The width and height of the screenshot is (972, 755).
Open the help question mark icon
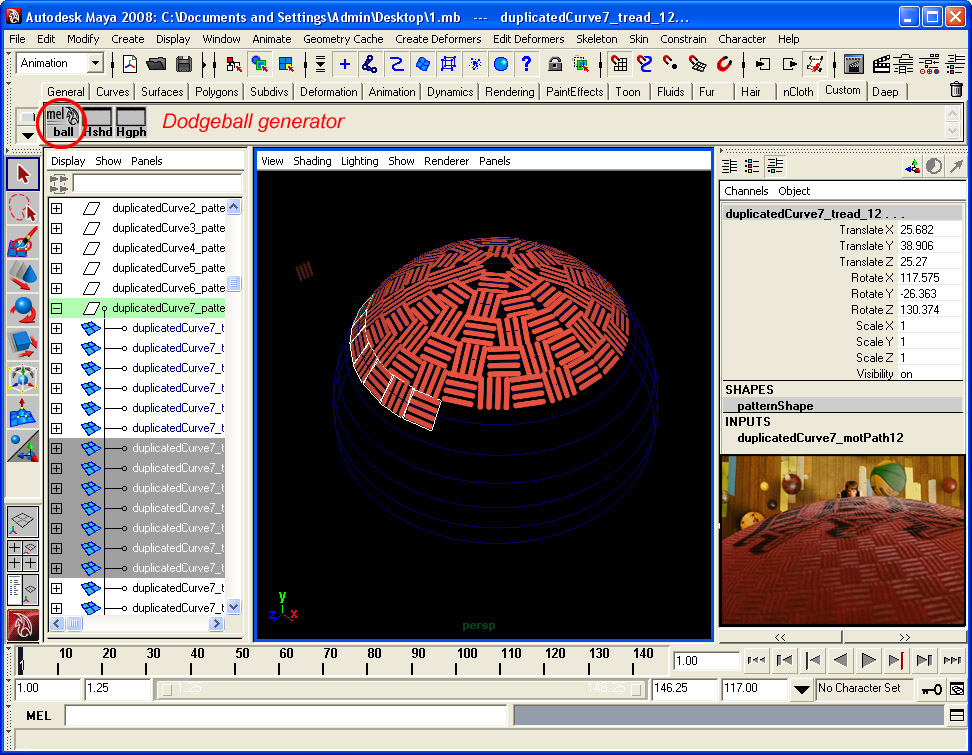526,64
